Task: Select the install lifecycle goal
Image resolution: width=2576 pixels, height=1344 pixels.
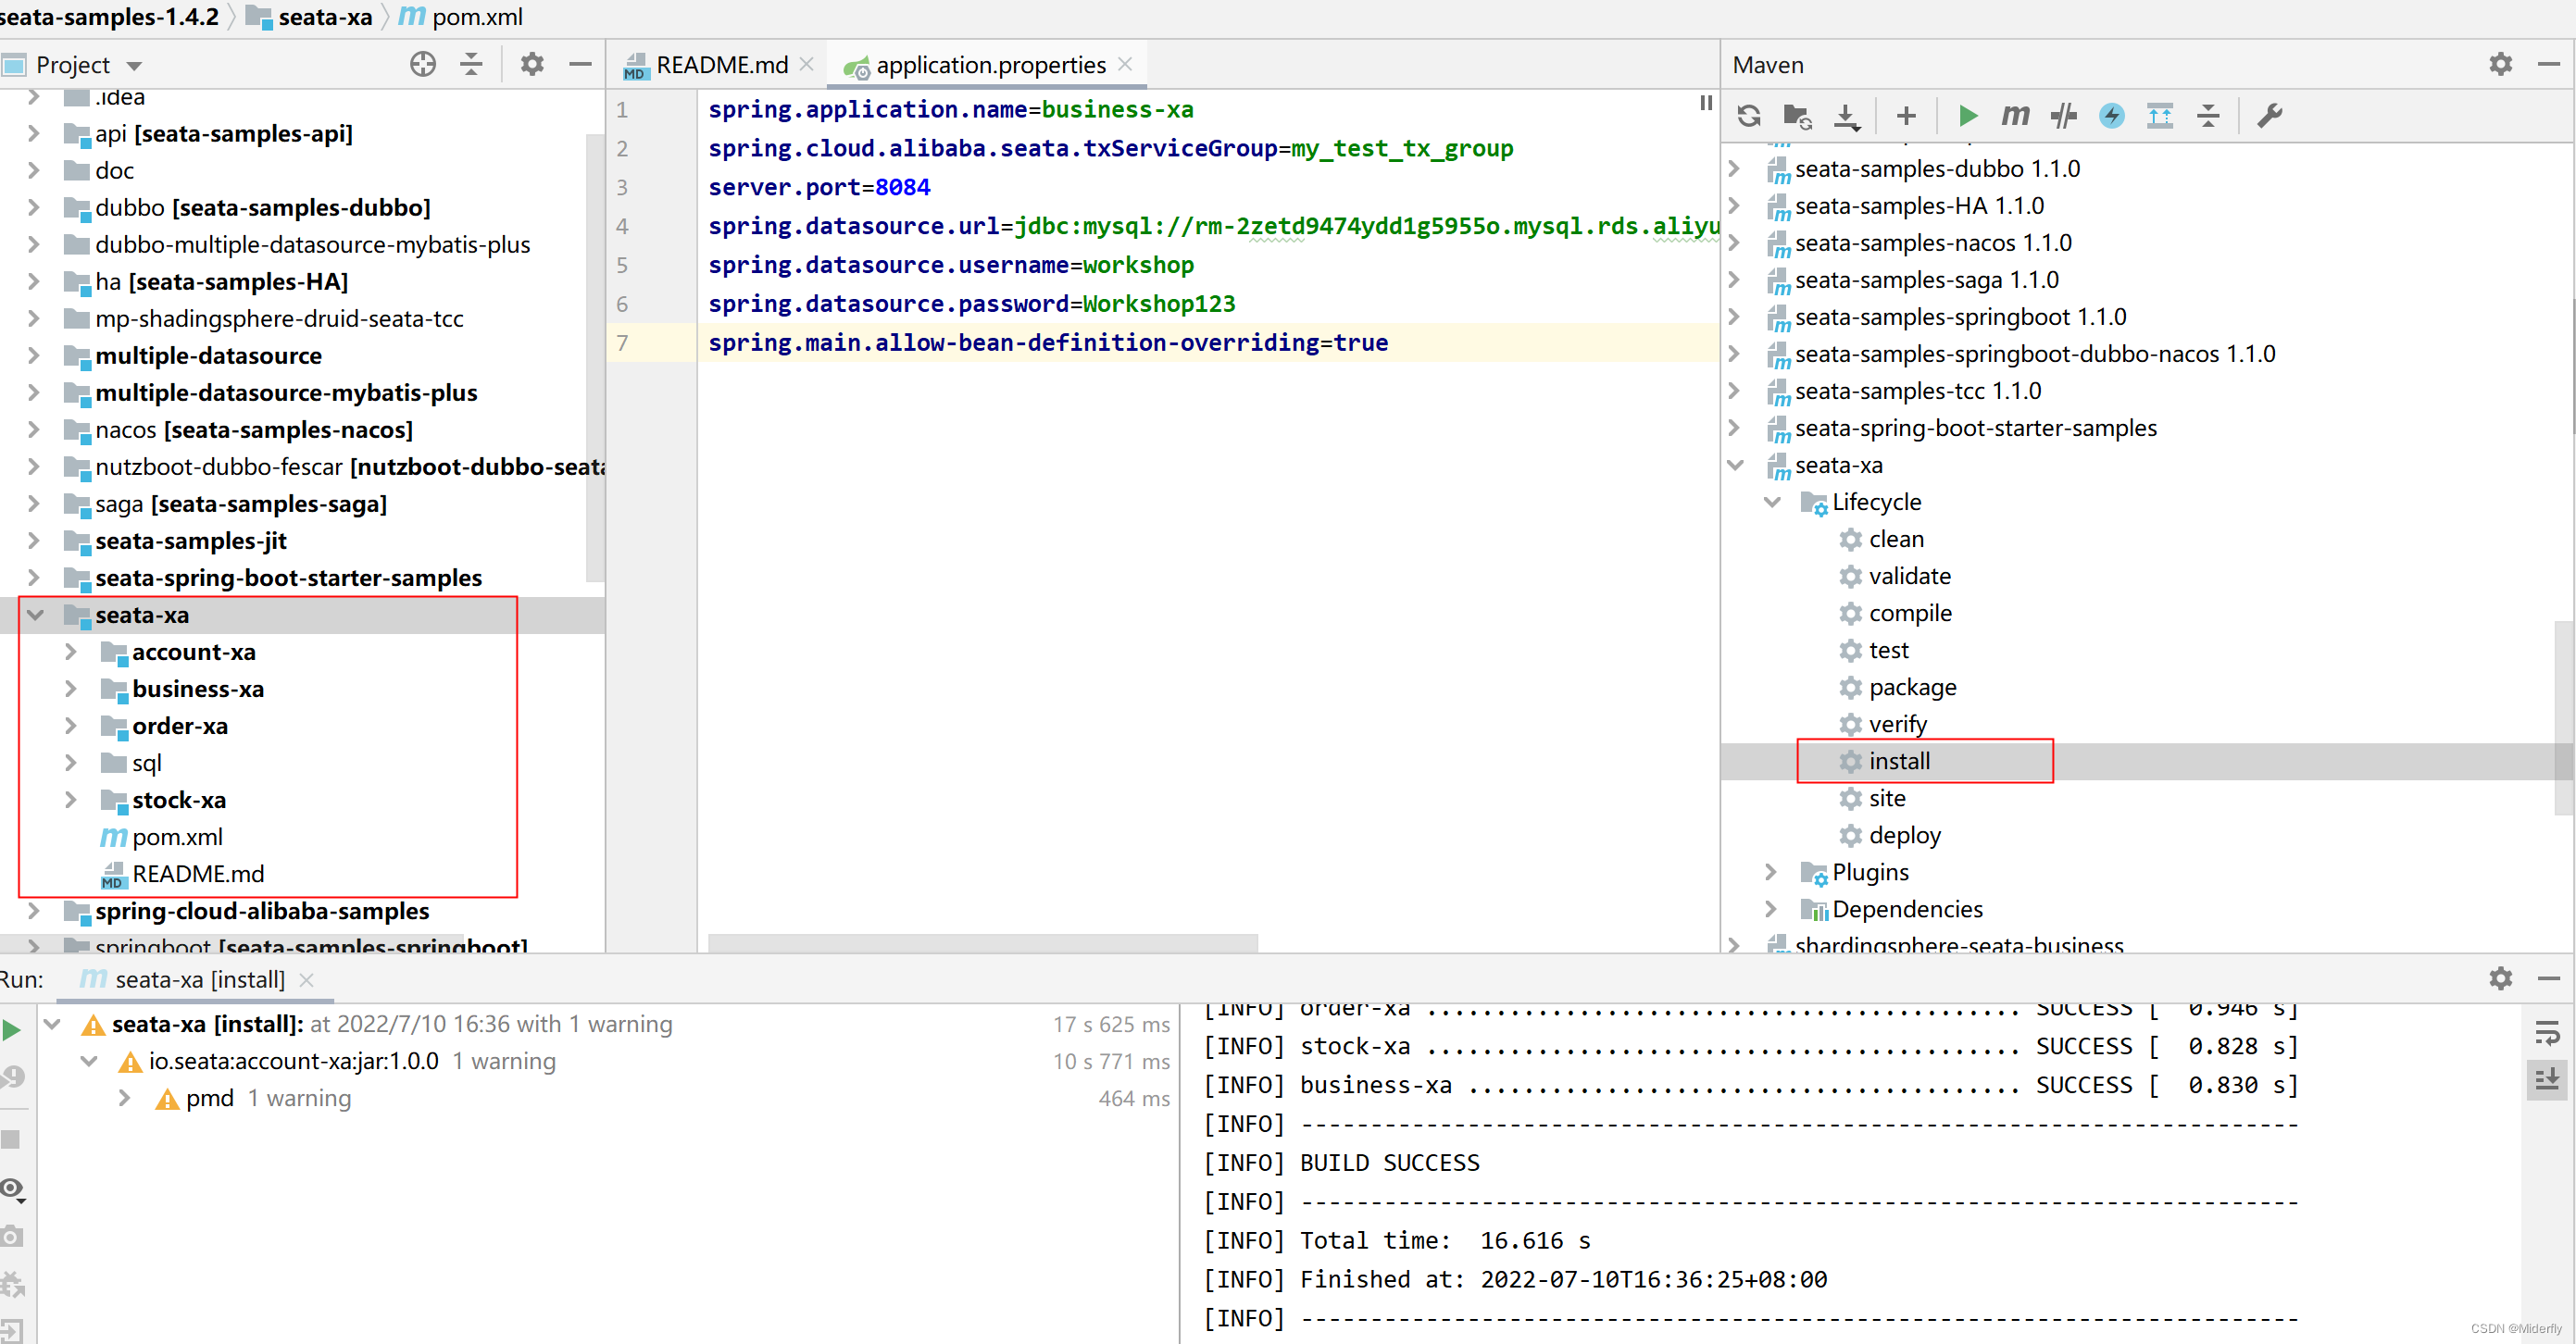Action: tap(1899, 761)
